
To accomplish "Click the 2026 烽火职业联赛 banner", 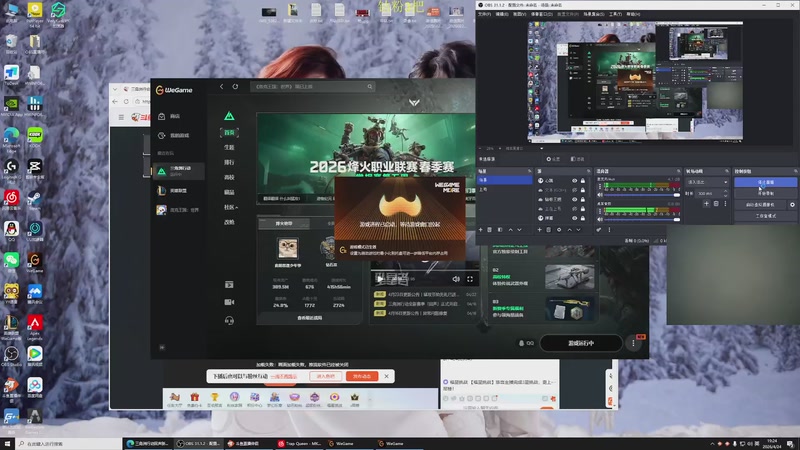I will point(366,158).
